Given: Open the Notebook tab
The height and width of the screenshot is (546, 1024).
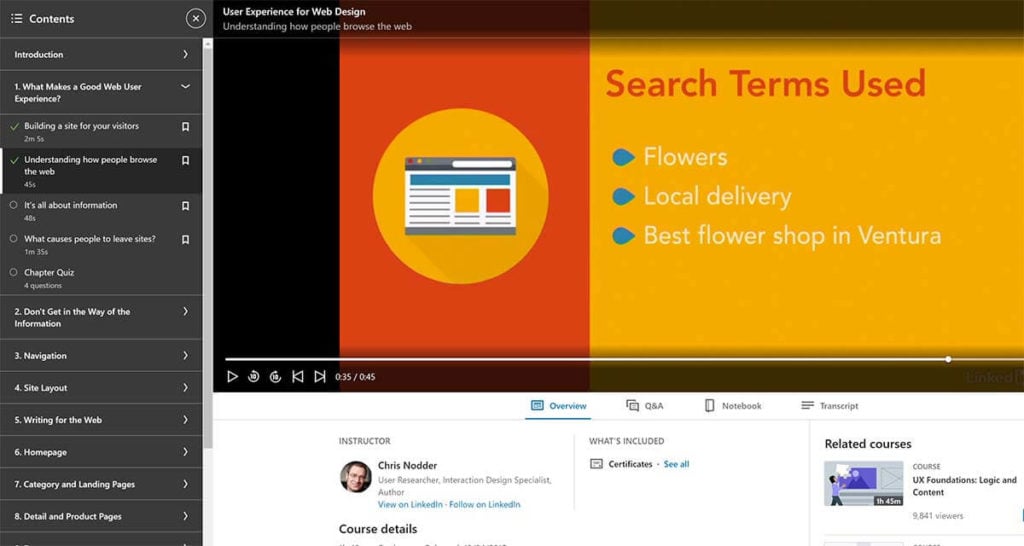Looking at the screenshot, I should [733, 406].
